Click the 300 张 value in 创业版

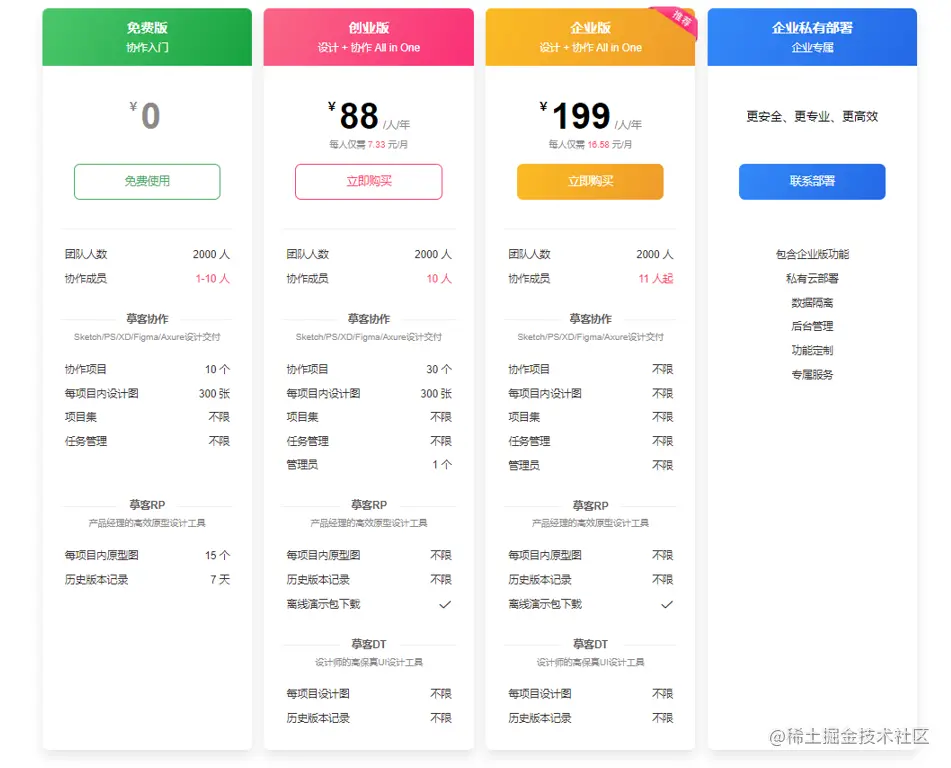pyautogui.click(x=437, y=394)
